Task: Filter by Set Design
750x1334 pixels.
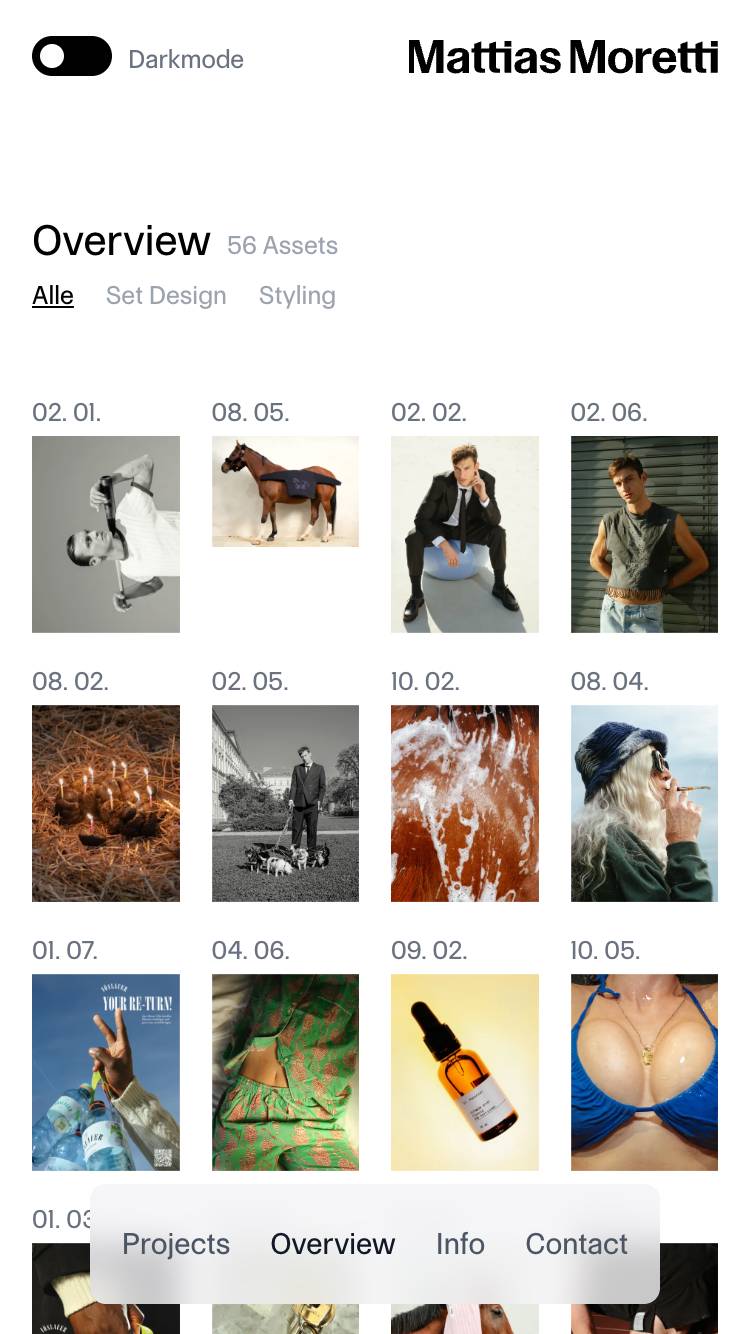Action: pos(166,296)
